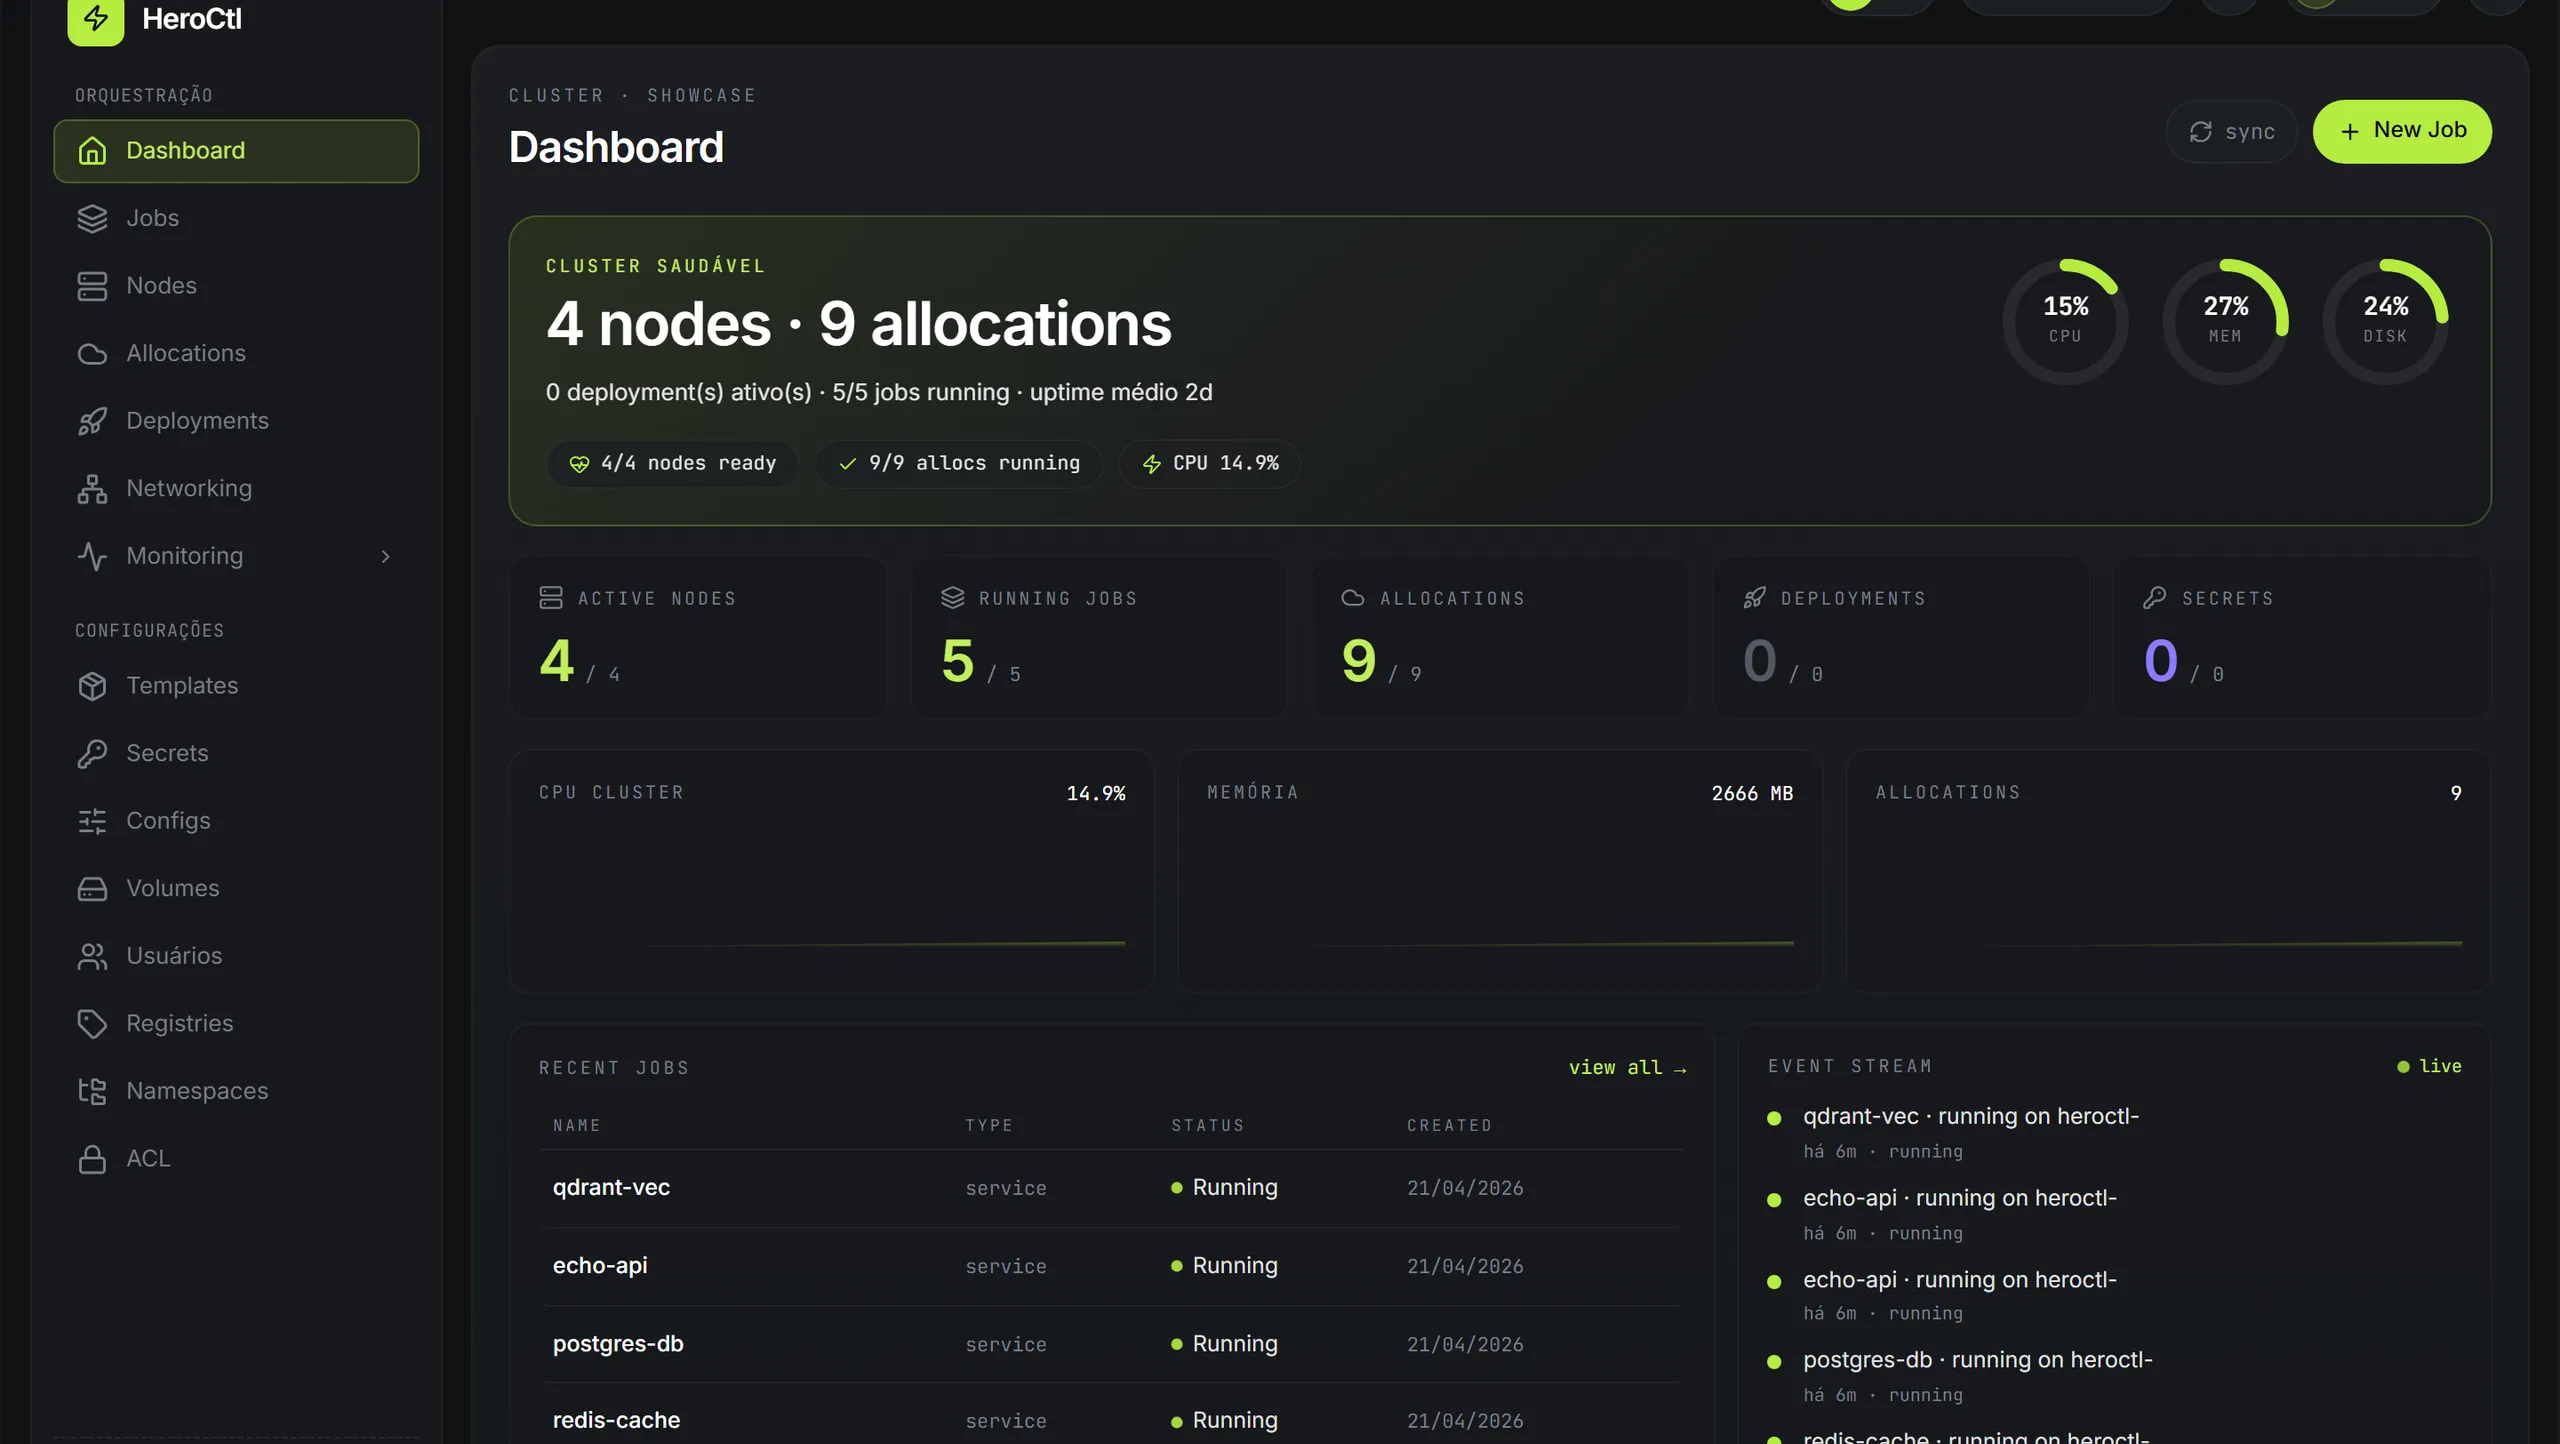2560x1444 pixels.
Task: Open Configs via its sliders icon
Action: 92,821
